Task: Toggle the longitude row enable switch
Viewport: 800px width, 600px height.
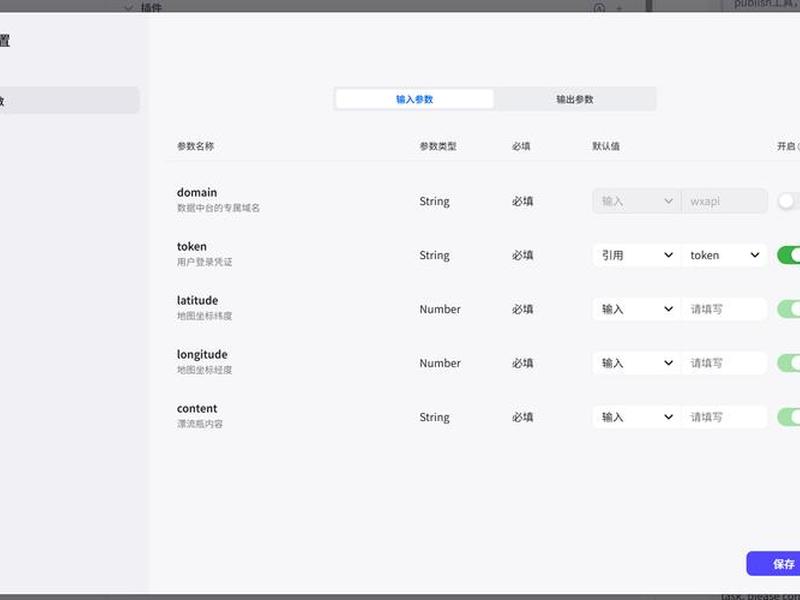Action: pos(789,363)
